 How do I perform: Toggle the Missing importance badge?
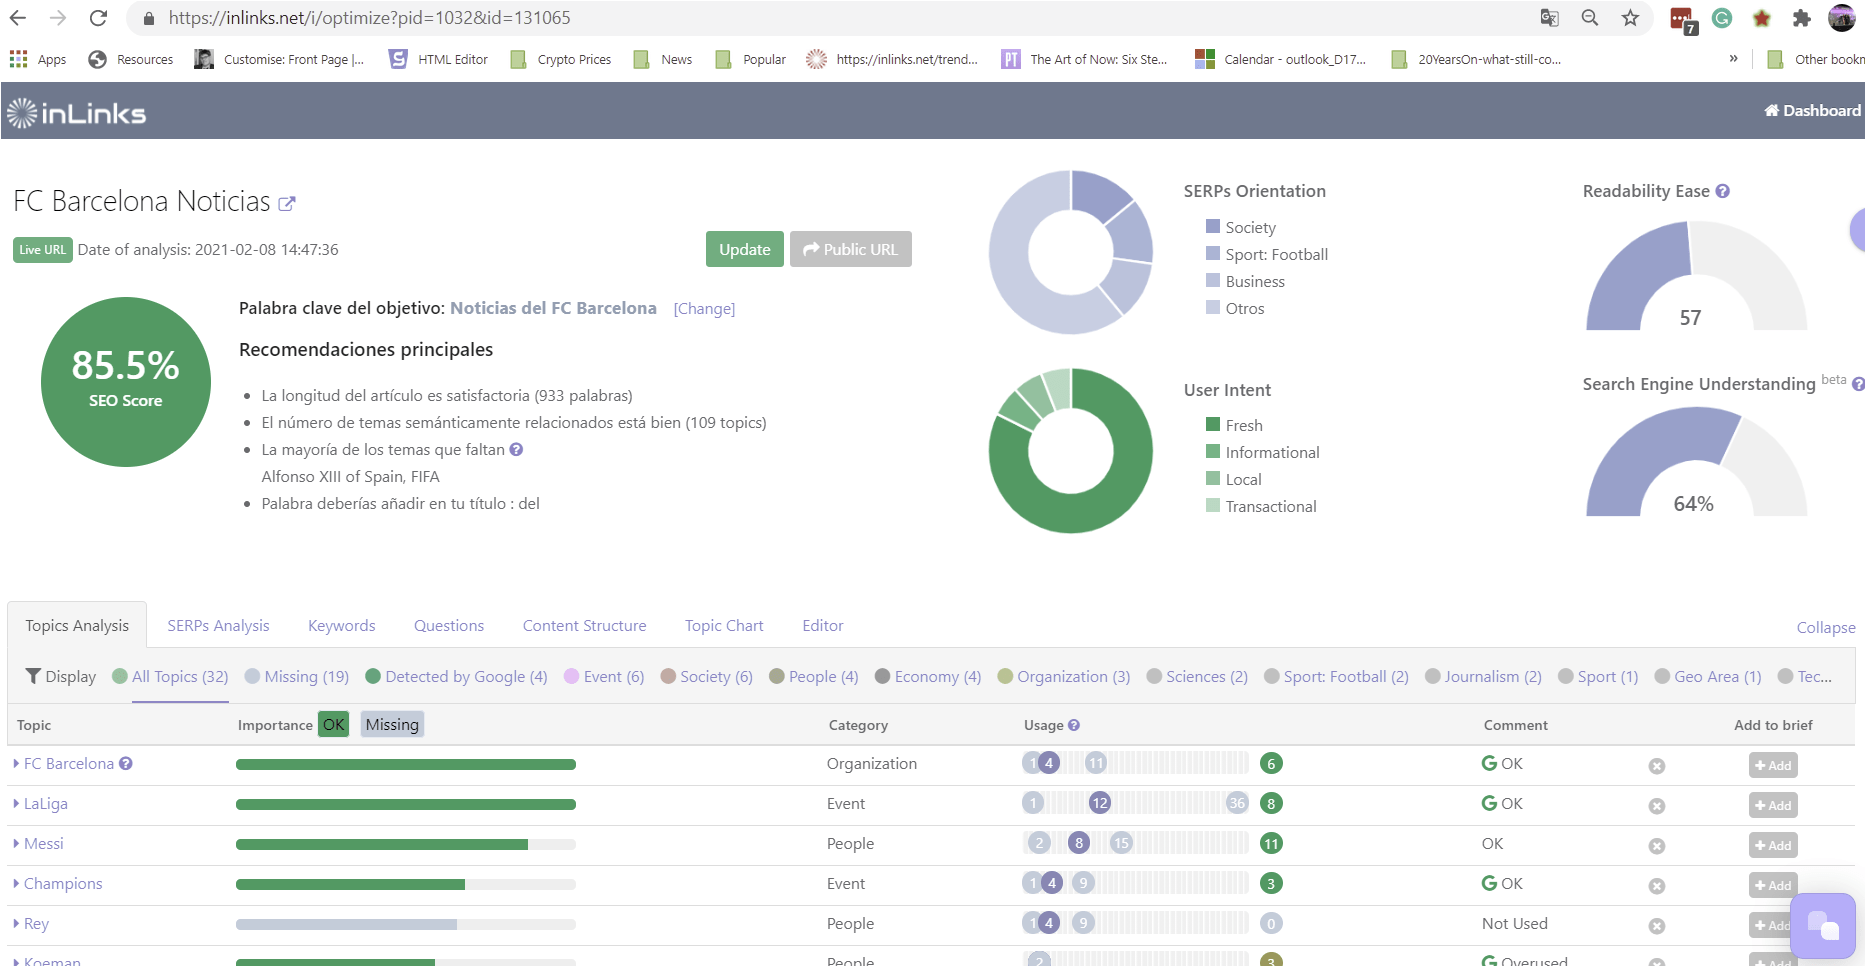pos(392,724)
